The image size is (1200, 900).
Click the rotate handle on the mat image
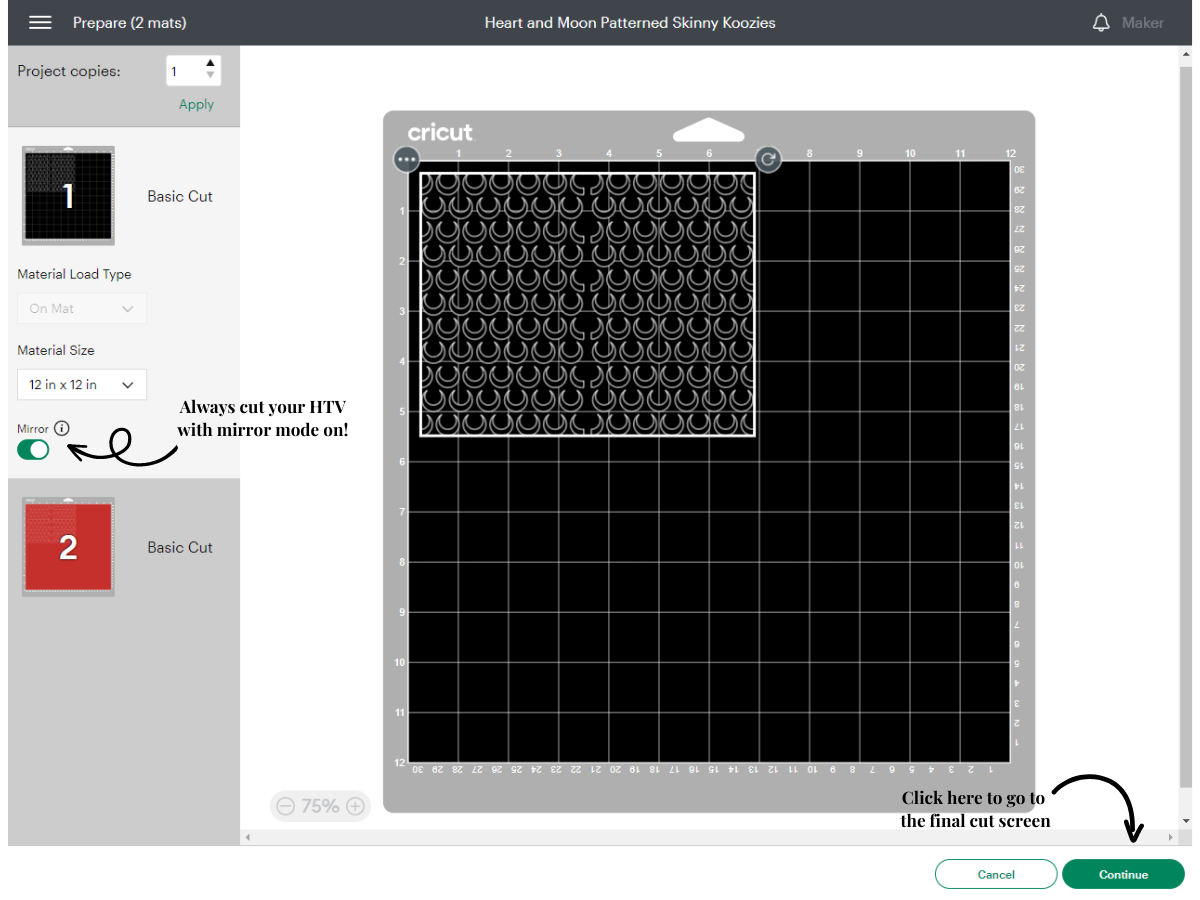click(x=768, y=159)
